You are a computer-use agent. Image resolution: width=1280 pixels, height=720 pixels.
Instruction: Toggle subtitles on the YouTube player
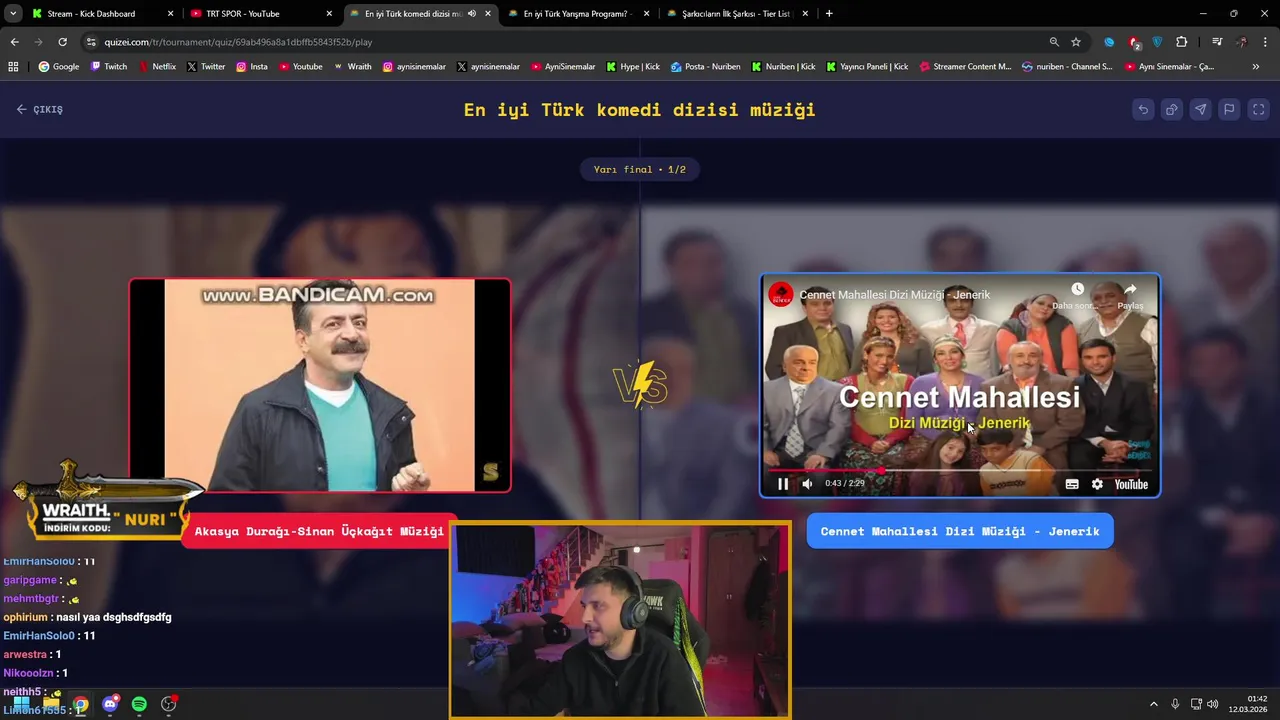1072,484
